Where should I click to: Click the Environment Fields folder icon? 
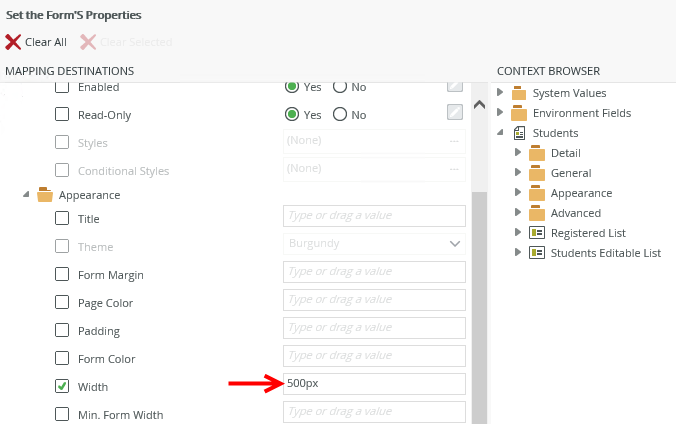click(x=519, y=113)
